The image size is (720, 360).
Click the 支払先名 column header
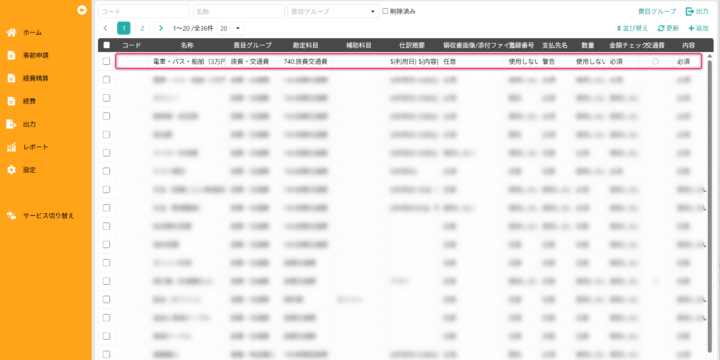(x=555, y=45)
